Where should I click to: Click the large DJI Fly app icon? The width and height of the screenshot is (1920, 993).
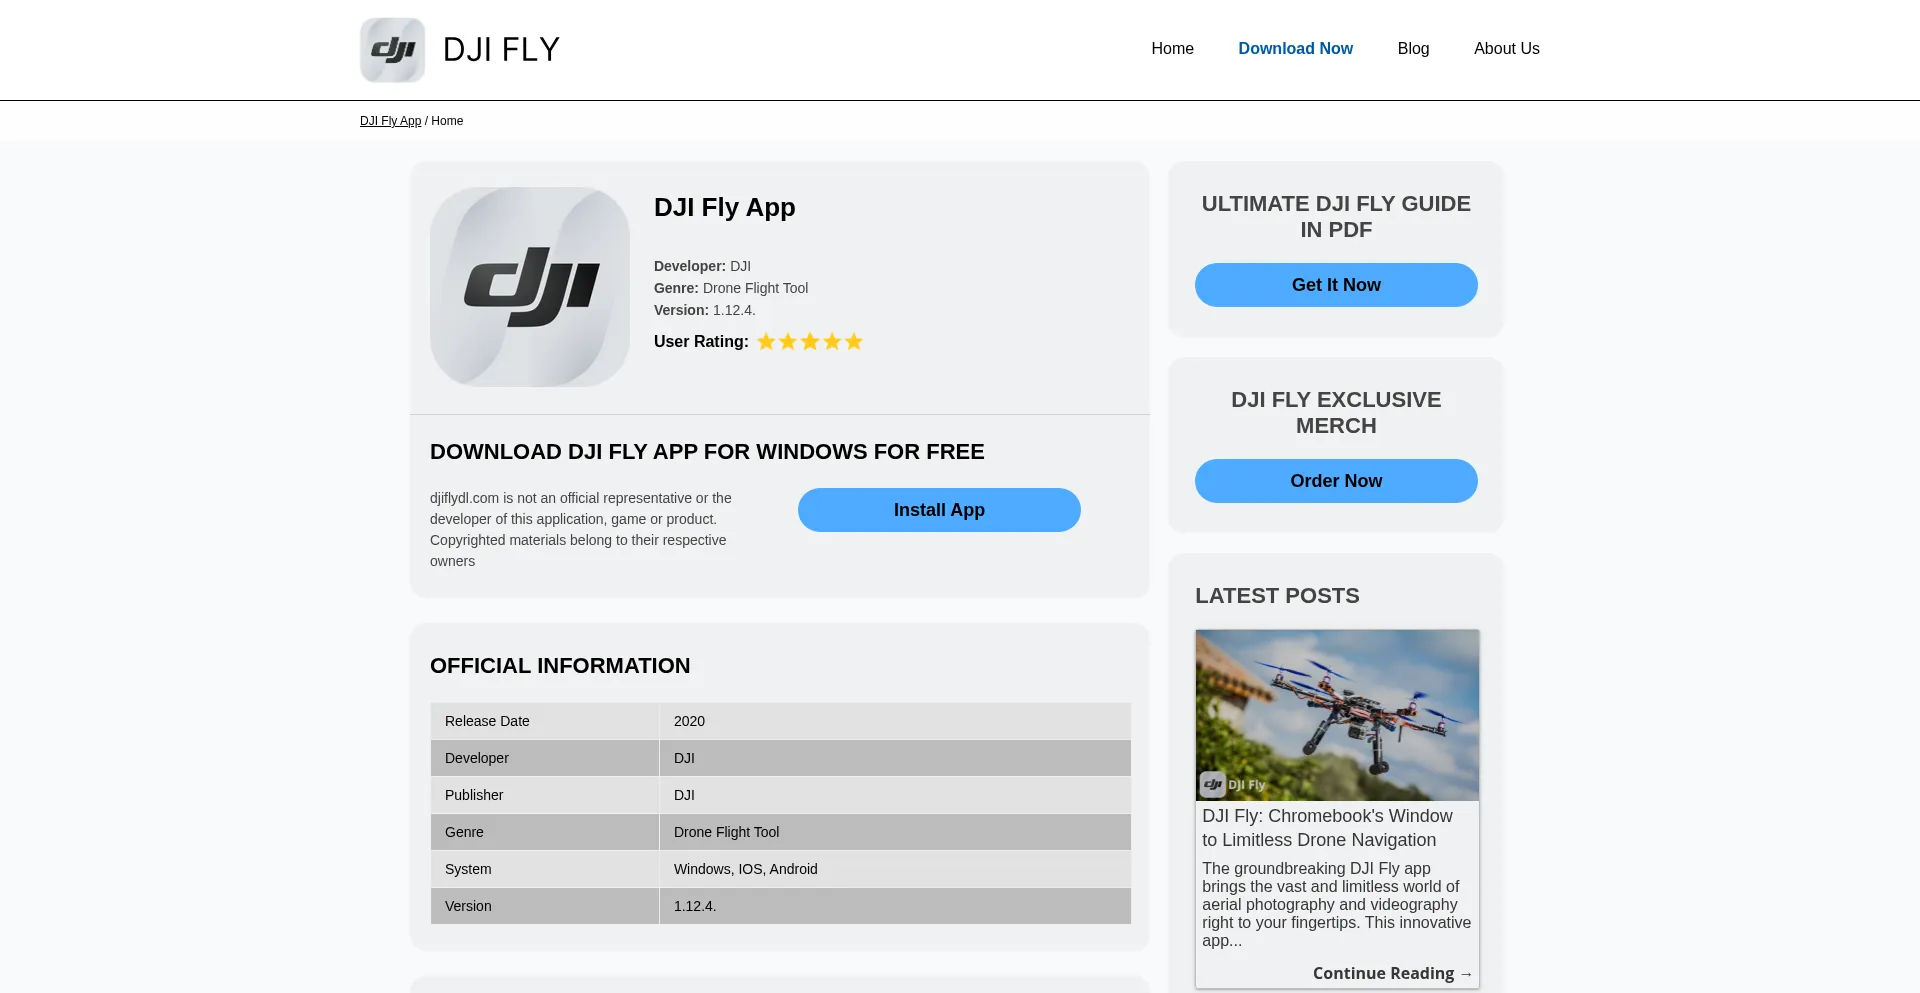pos(530,287)
